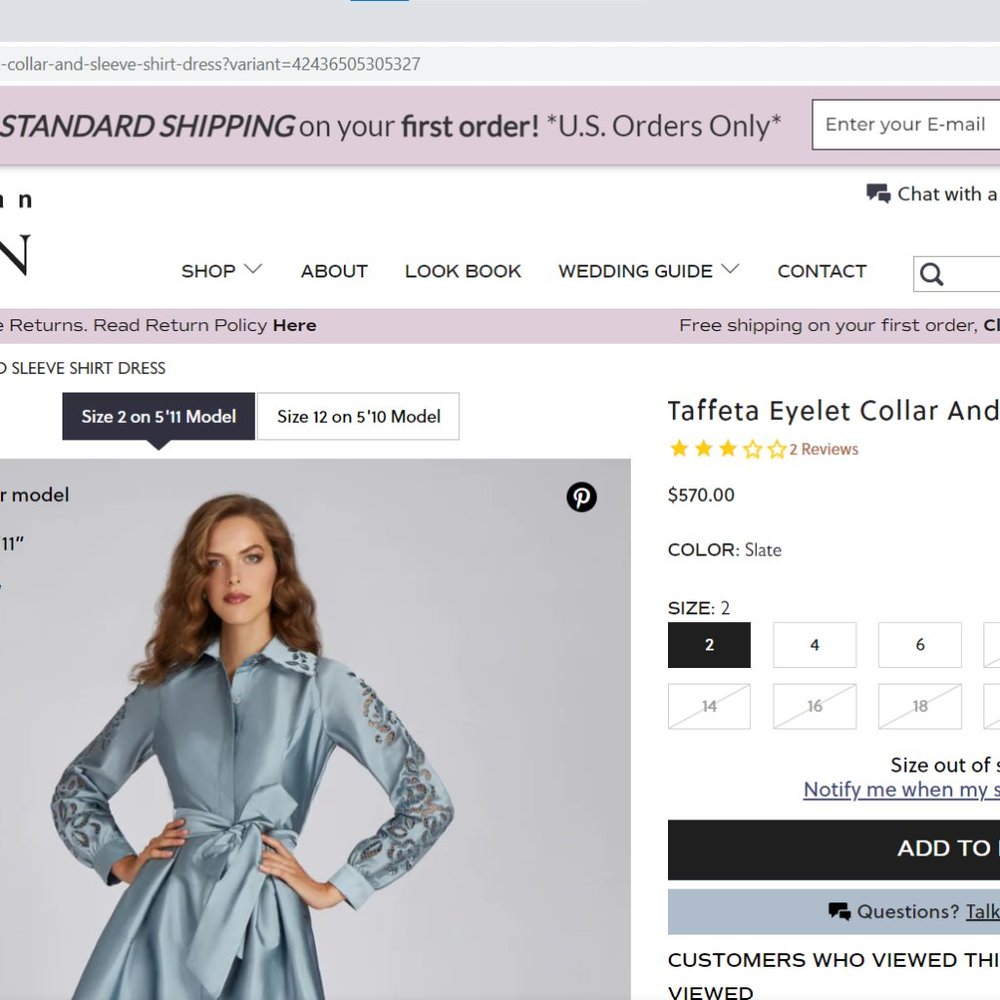Click the Return Policy Here link

(x=295, y=325)
